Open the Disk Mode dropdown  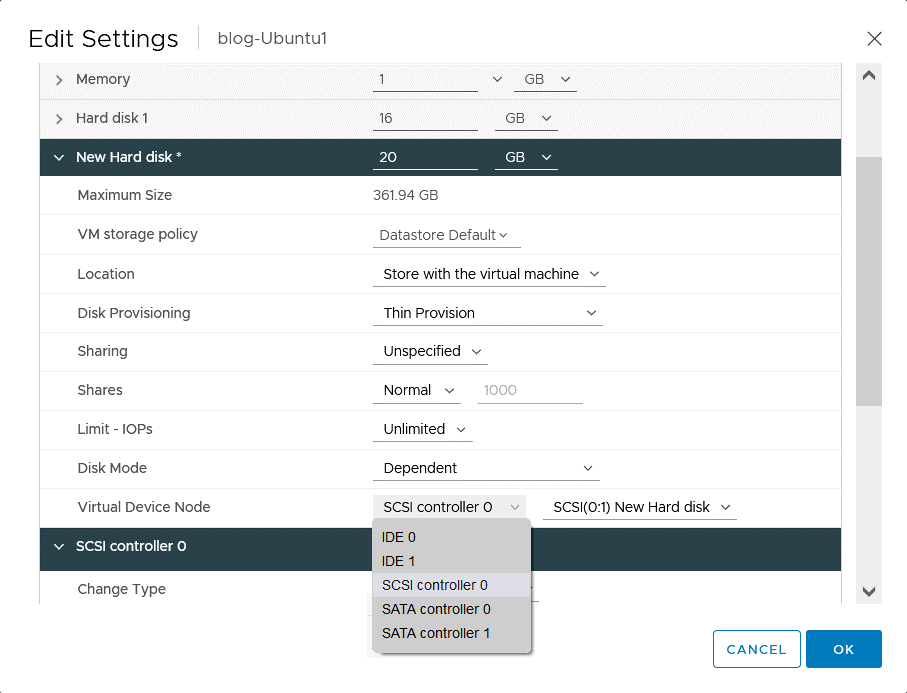pyautogui.click(x=486, y=467)
